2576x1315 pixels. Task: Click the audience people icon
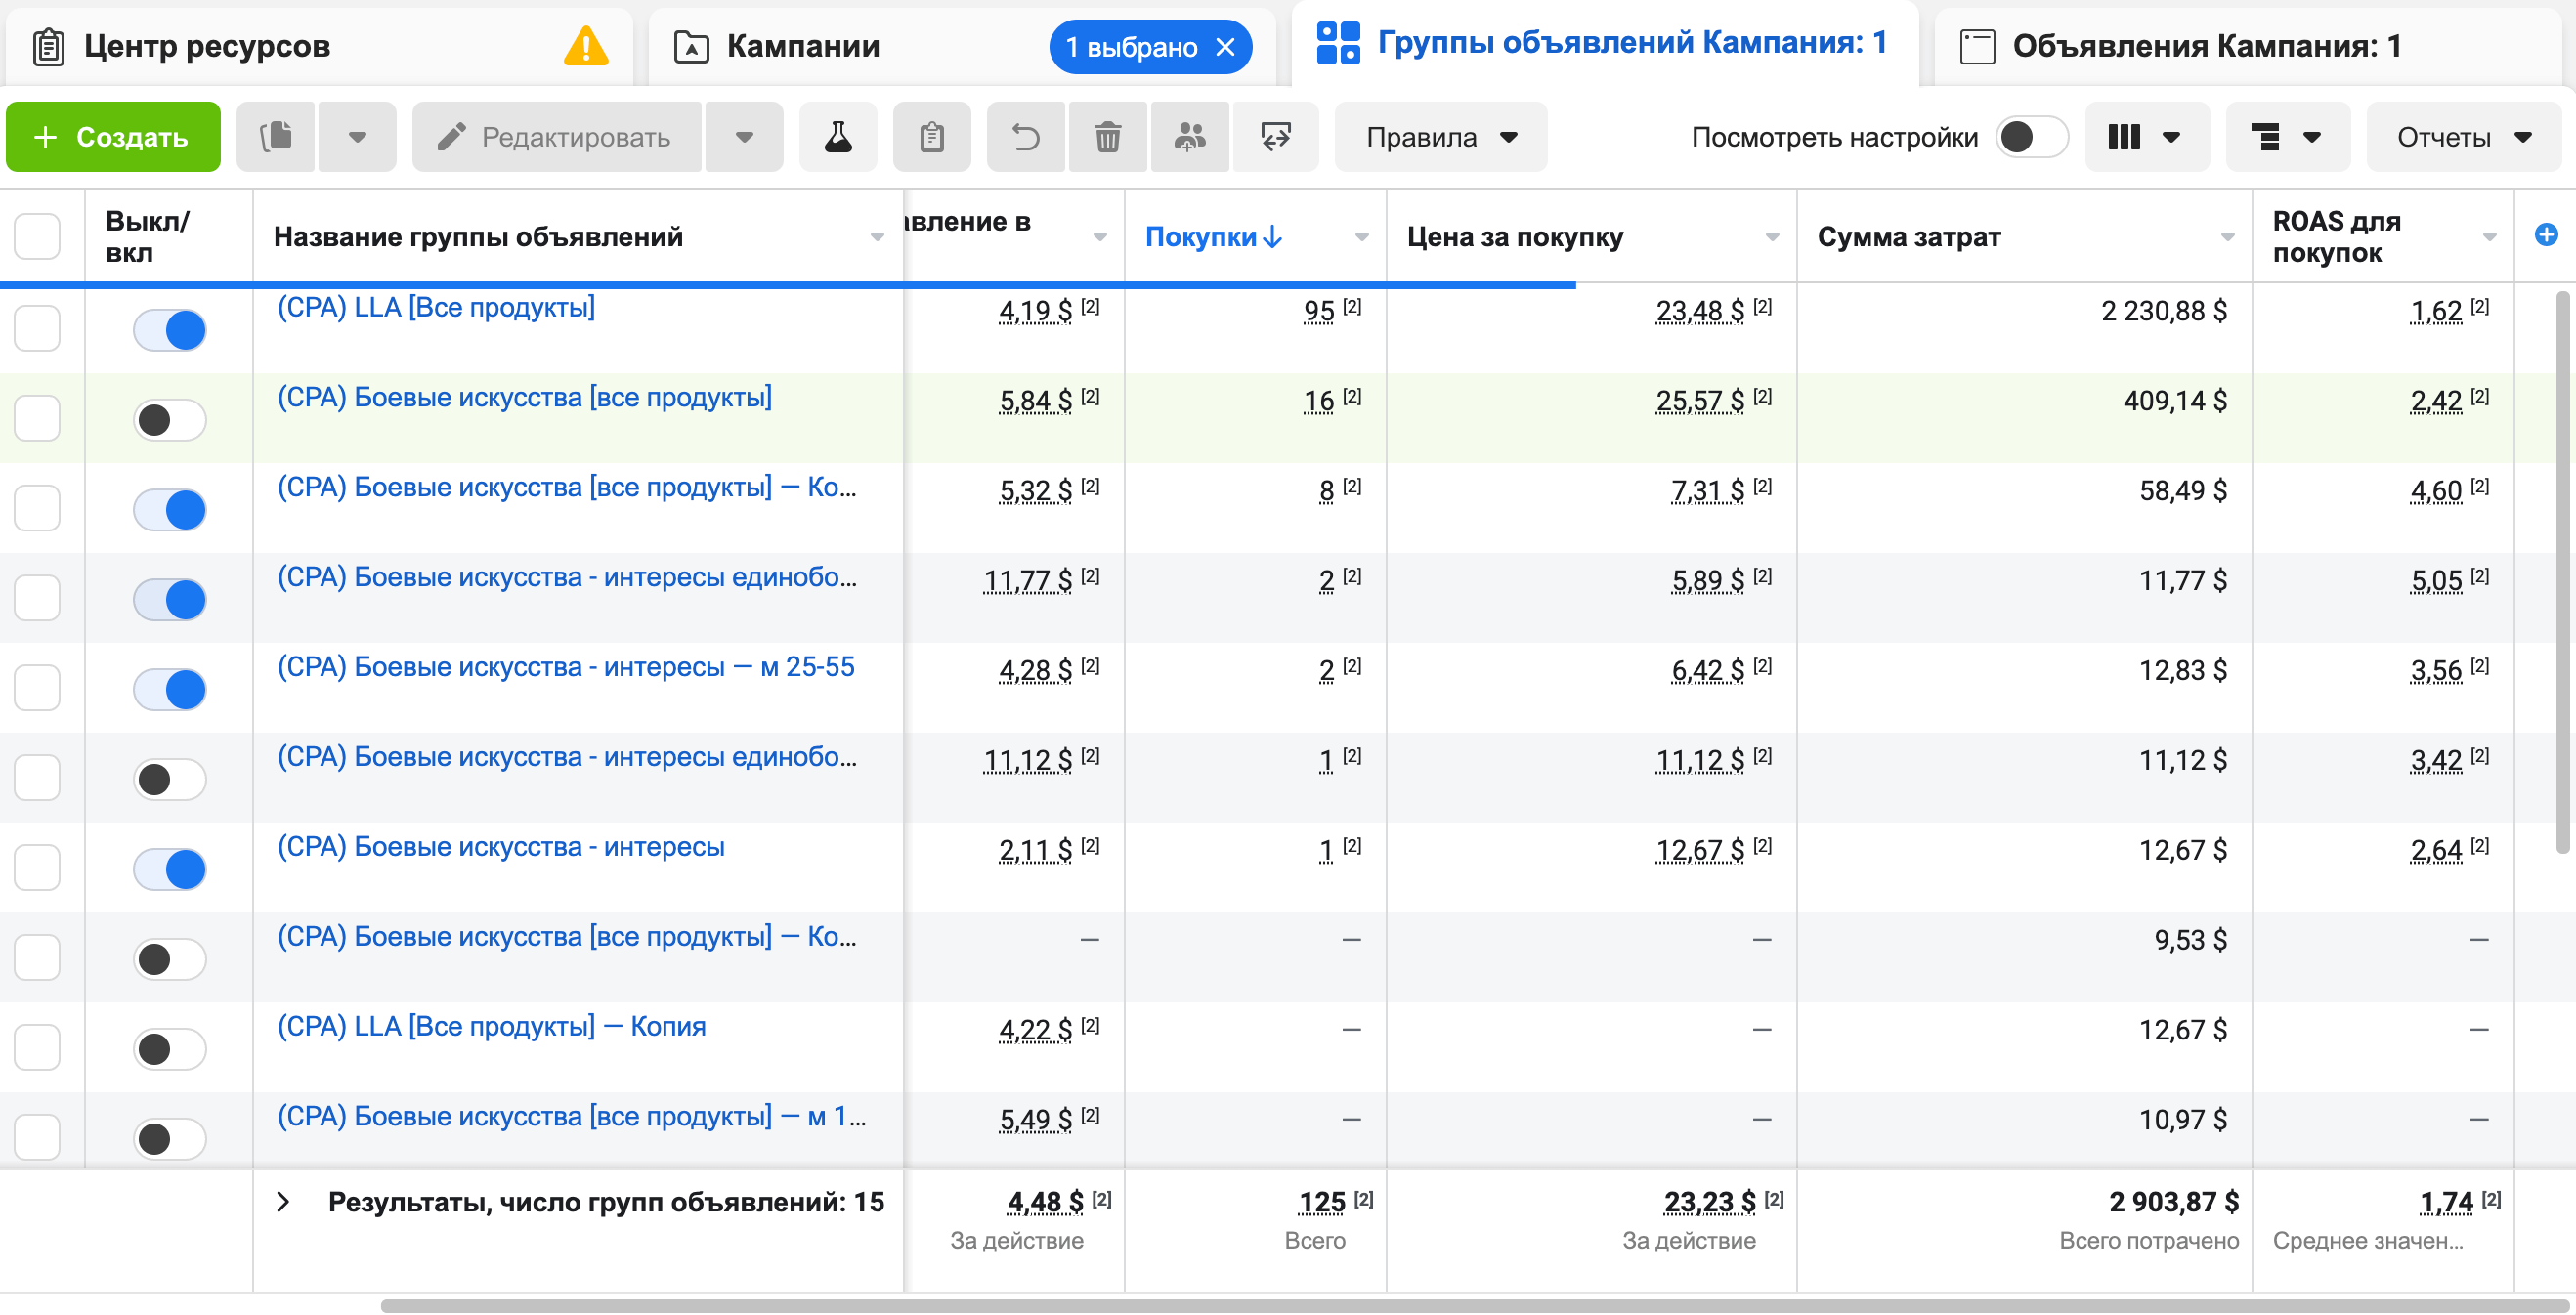1189,137
